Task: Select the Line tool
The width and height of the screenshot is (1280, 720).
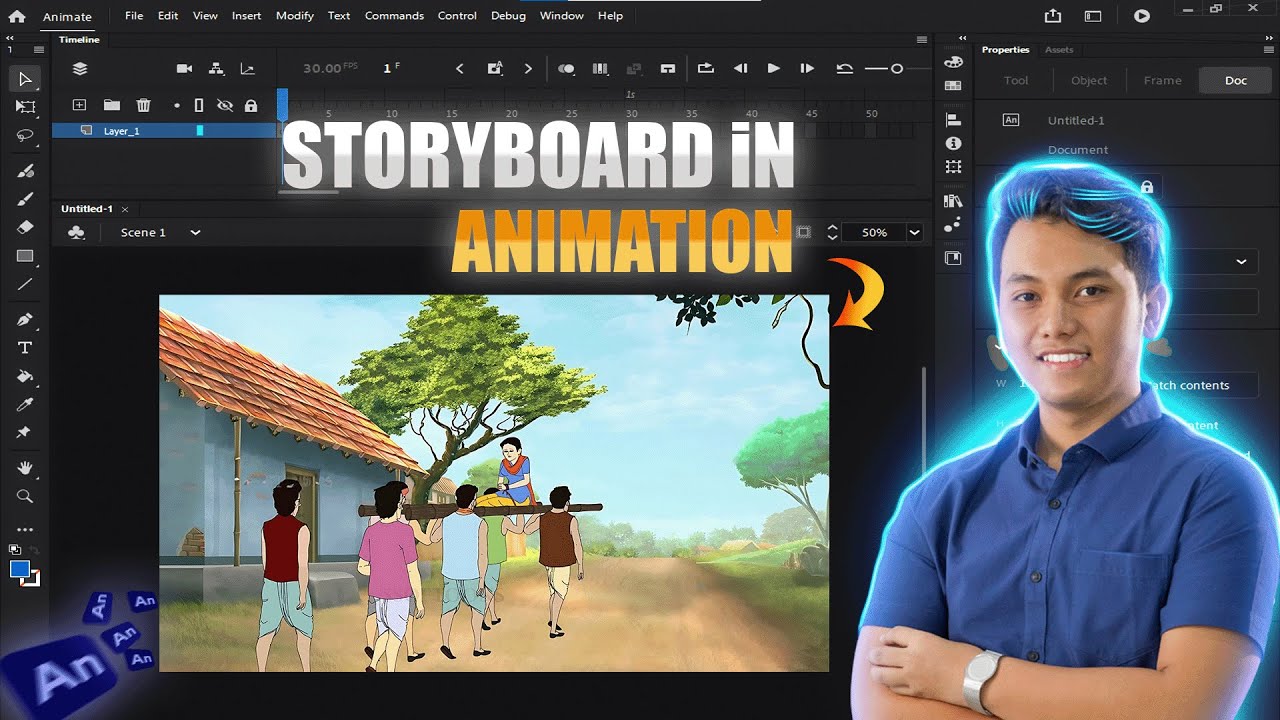Action: 25,284
